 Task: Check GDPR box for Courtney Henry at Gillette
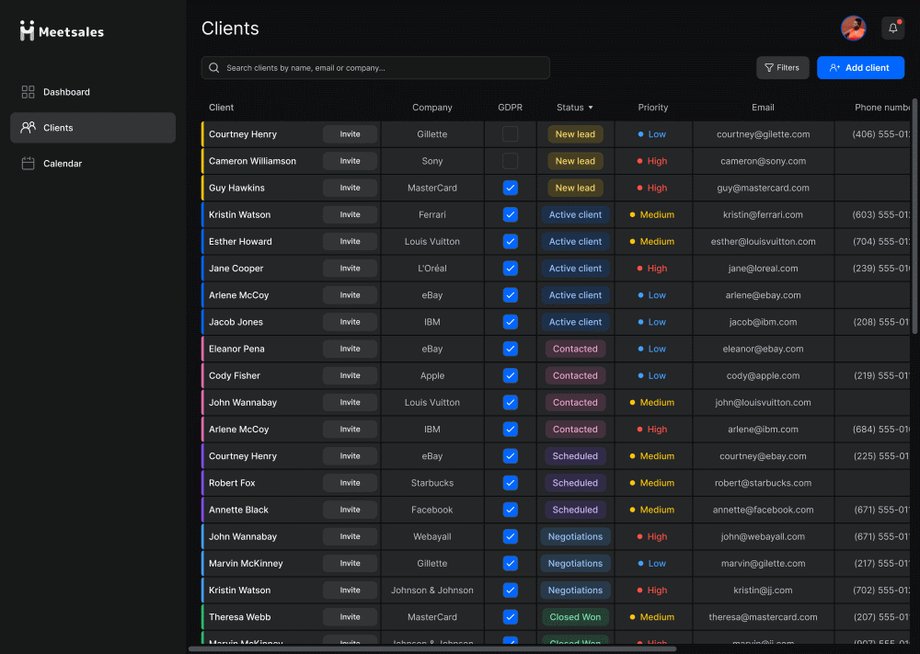click(x=510, y=134)
